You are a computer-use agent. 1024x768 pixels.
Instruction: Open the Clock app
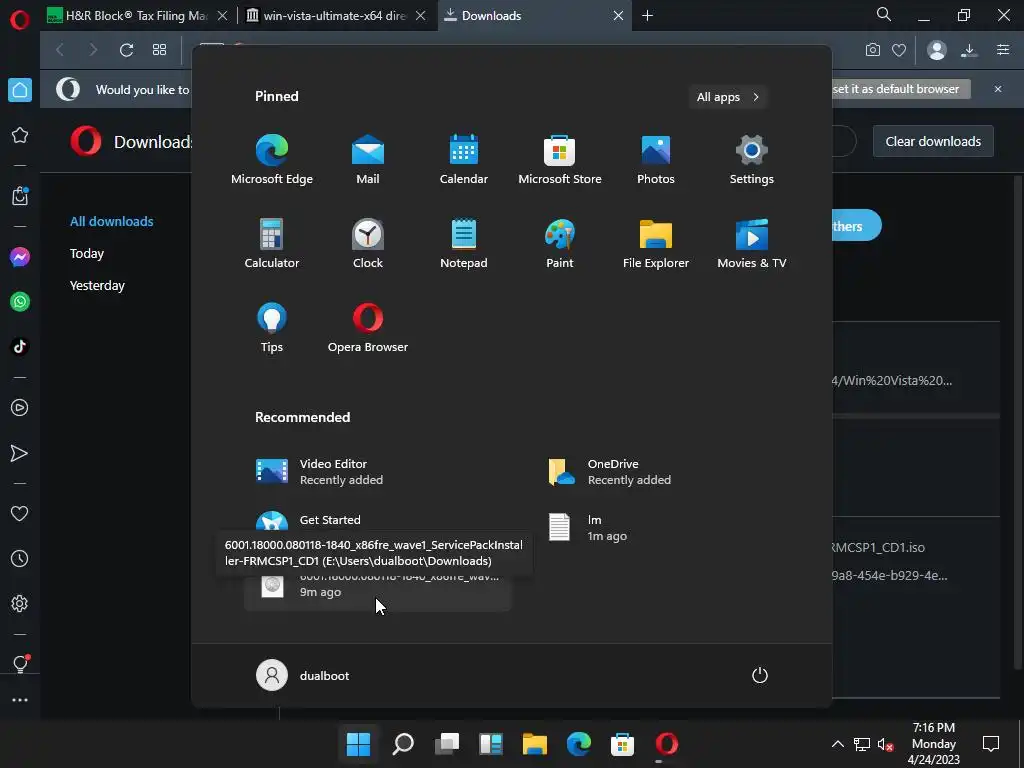click(368, 244)
